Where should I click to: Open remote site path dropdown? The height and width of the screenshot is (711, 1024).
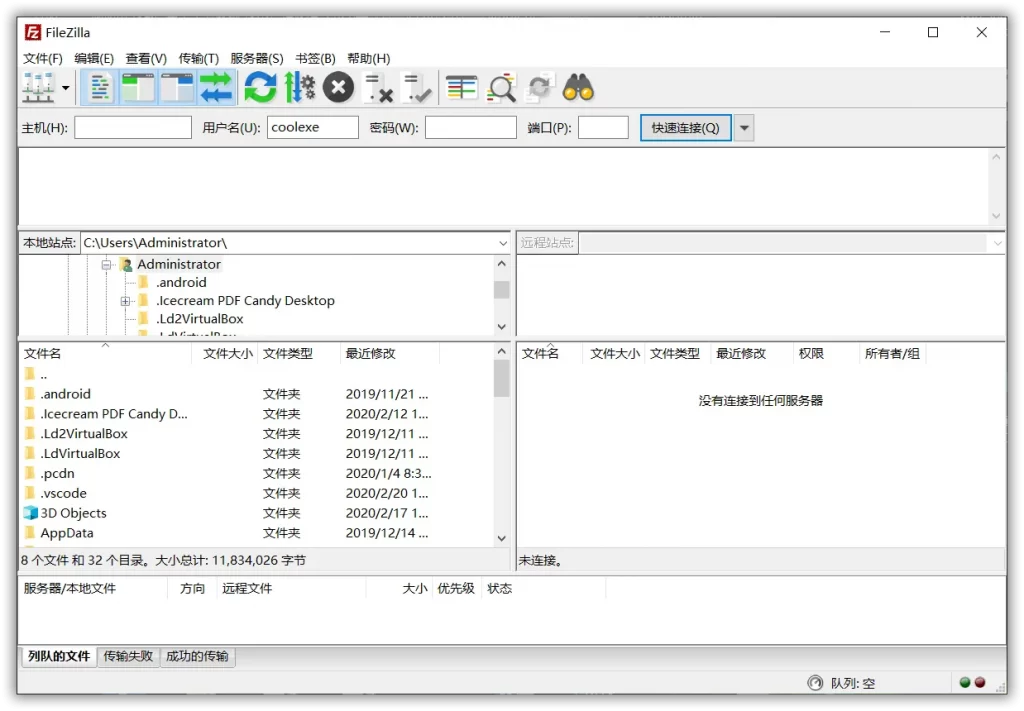click(x=998, y=243)
